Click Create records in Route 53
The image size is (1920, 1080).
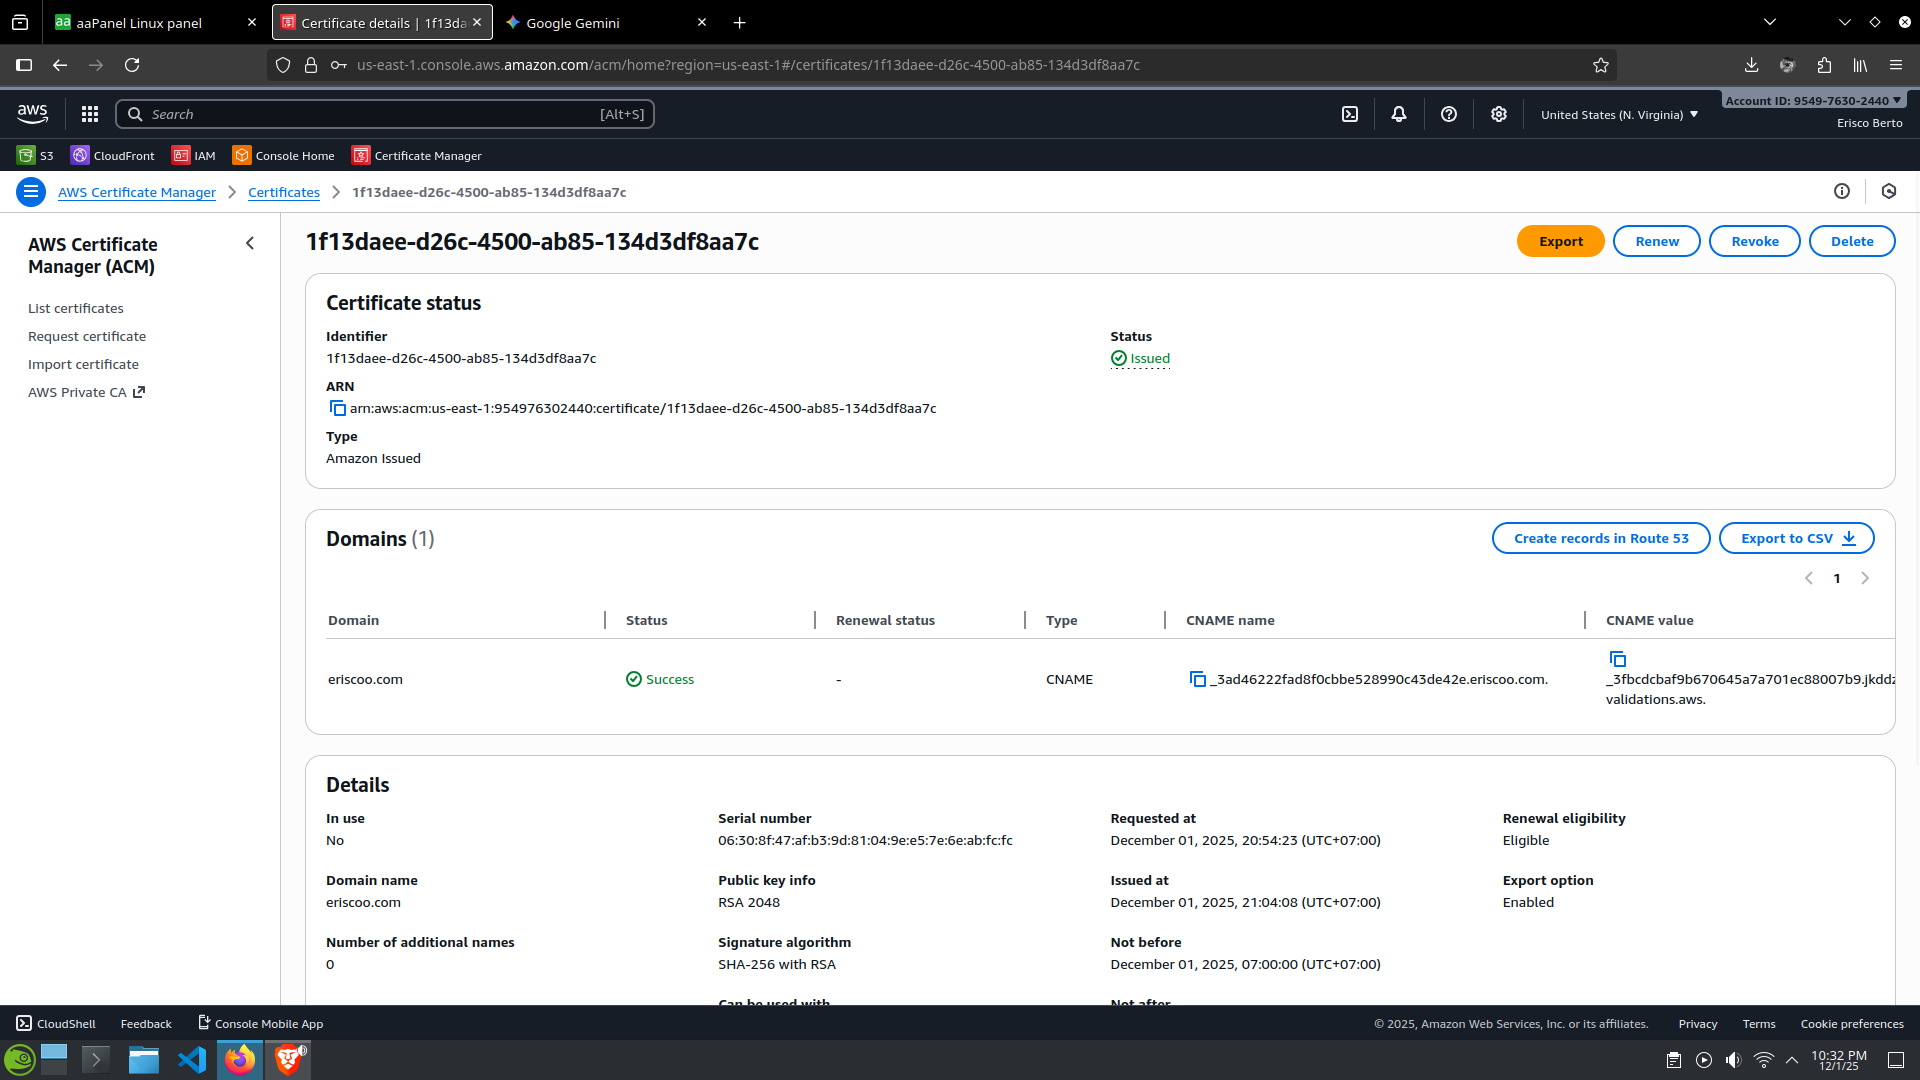1600,539
